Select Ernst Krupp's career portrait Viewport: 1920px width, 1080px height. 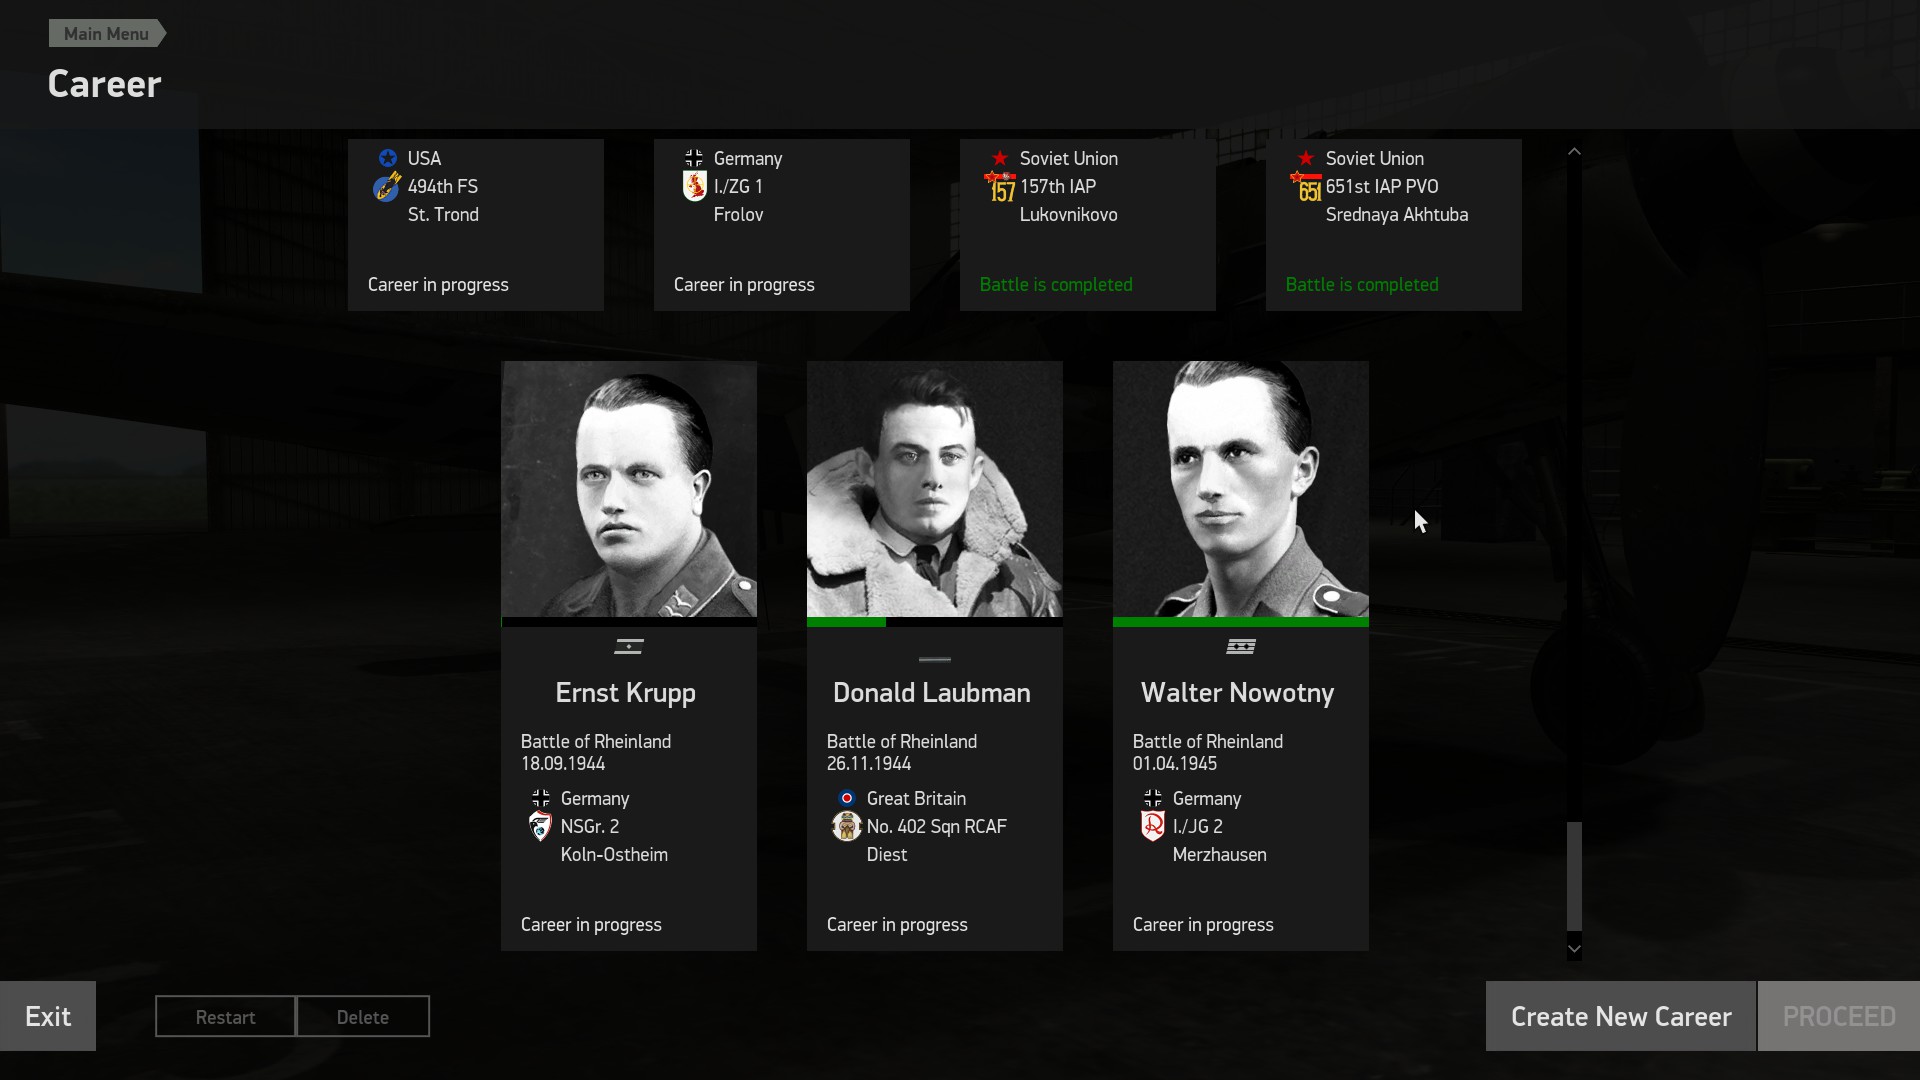pos(628,489)
